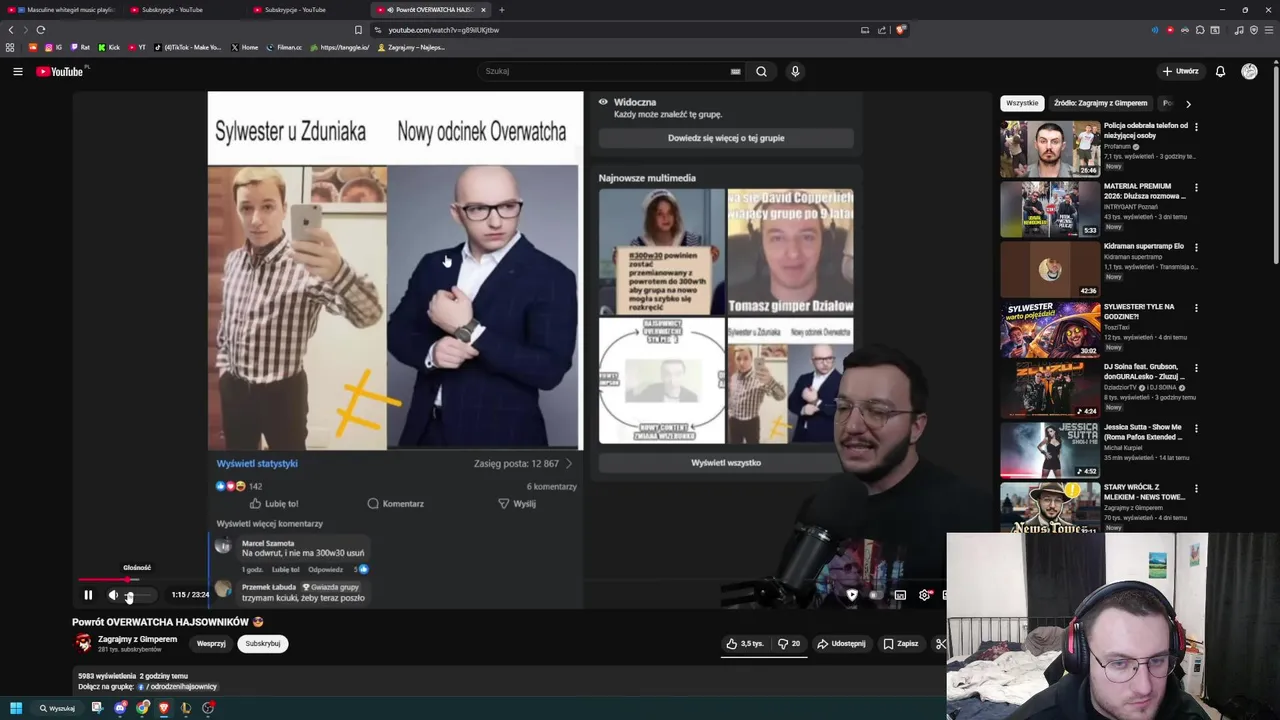Open IG bookmark
Screen dimensions: 1280x720
click(x=54, y=47)
